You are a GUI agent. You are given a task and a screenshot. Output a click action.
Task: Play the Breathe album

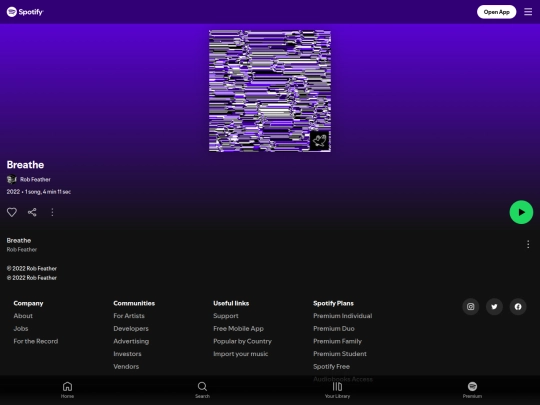click(521, 212)
